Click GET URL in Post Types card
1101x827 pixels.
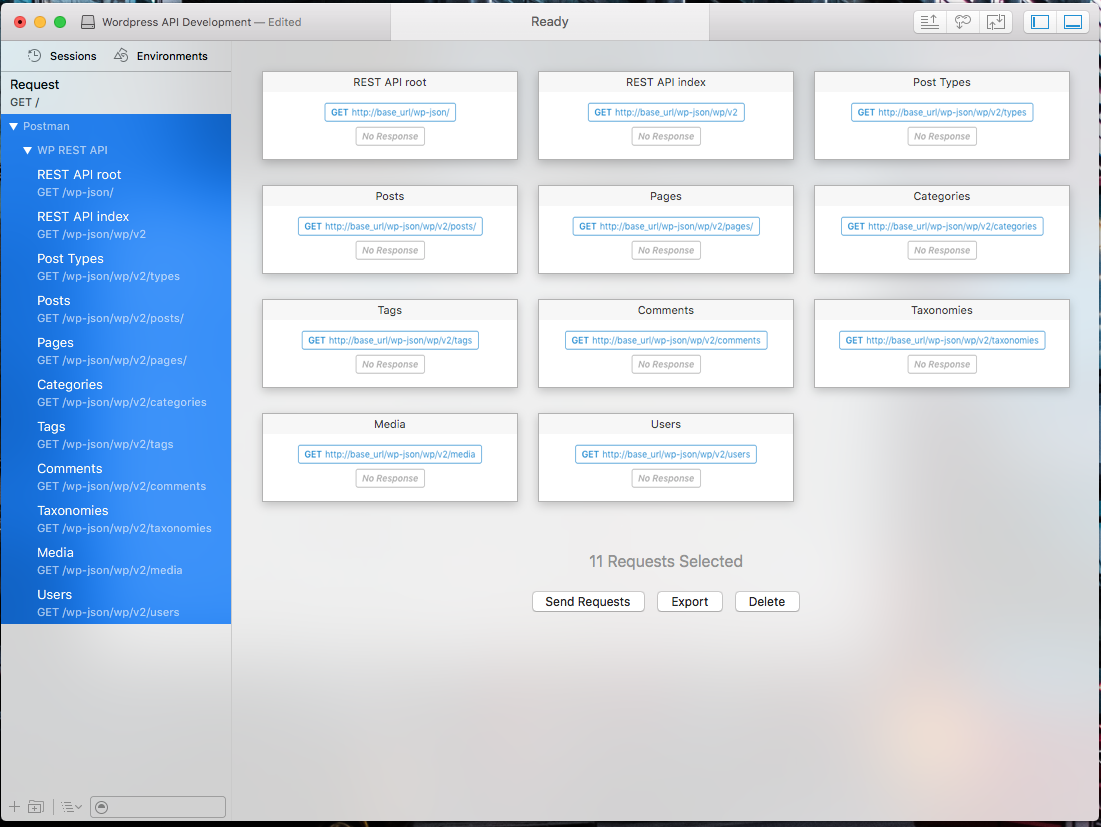pyautogui.click(x=942, y=112)
